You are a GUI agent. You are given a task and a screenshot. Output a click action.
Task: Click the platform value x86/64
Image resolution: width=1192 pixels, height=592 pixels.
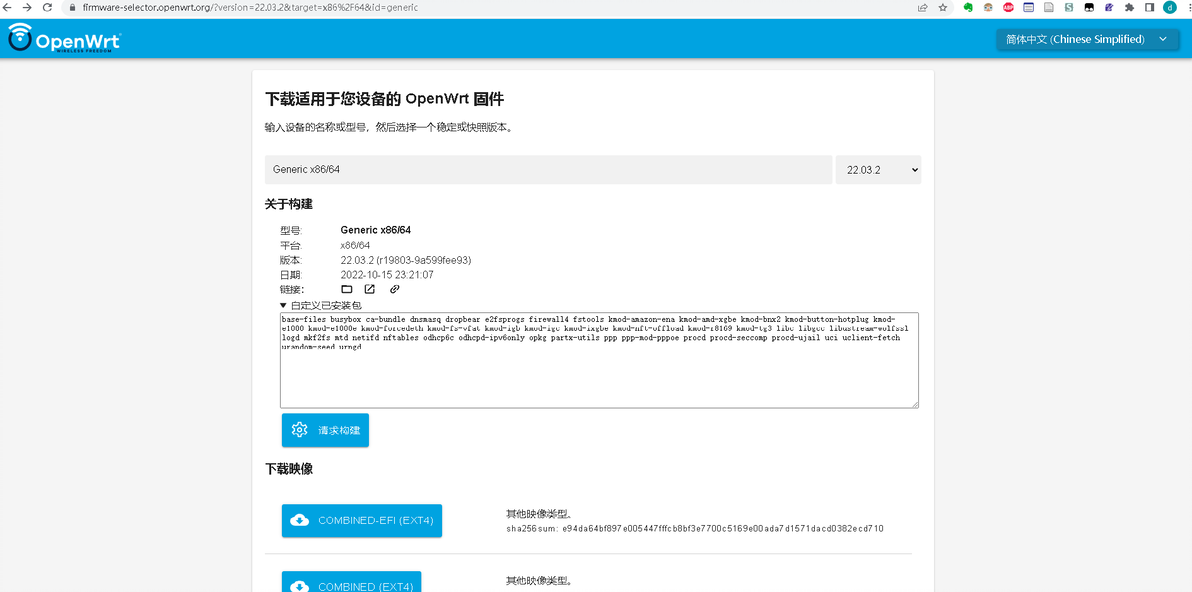click(355, 245)
